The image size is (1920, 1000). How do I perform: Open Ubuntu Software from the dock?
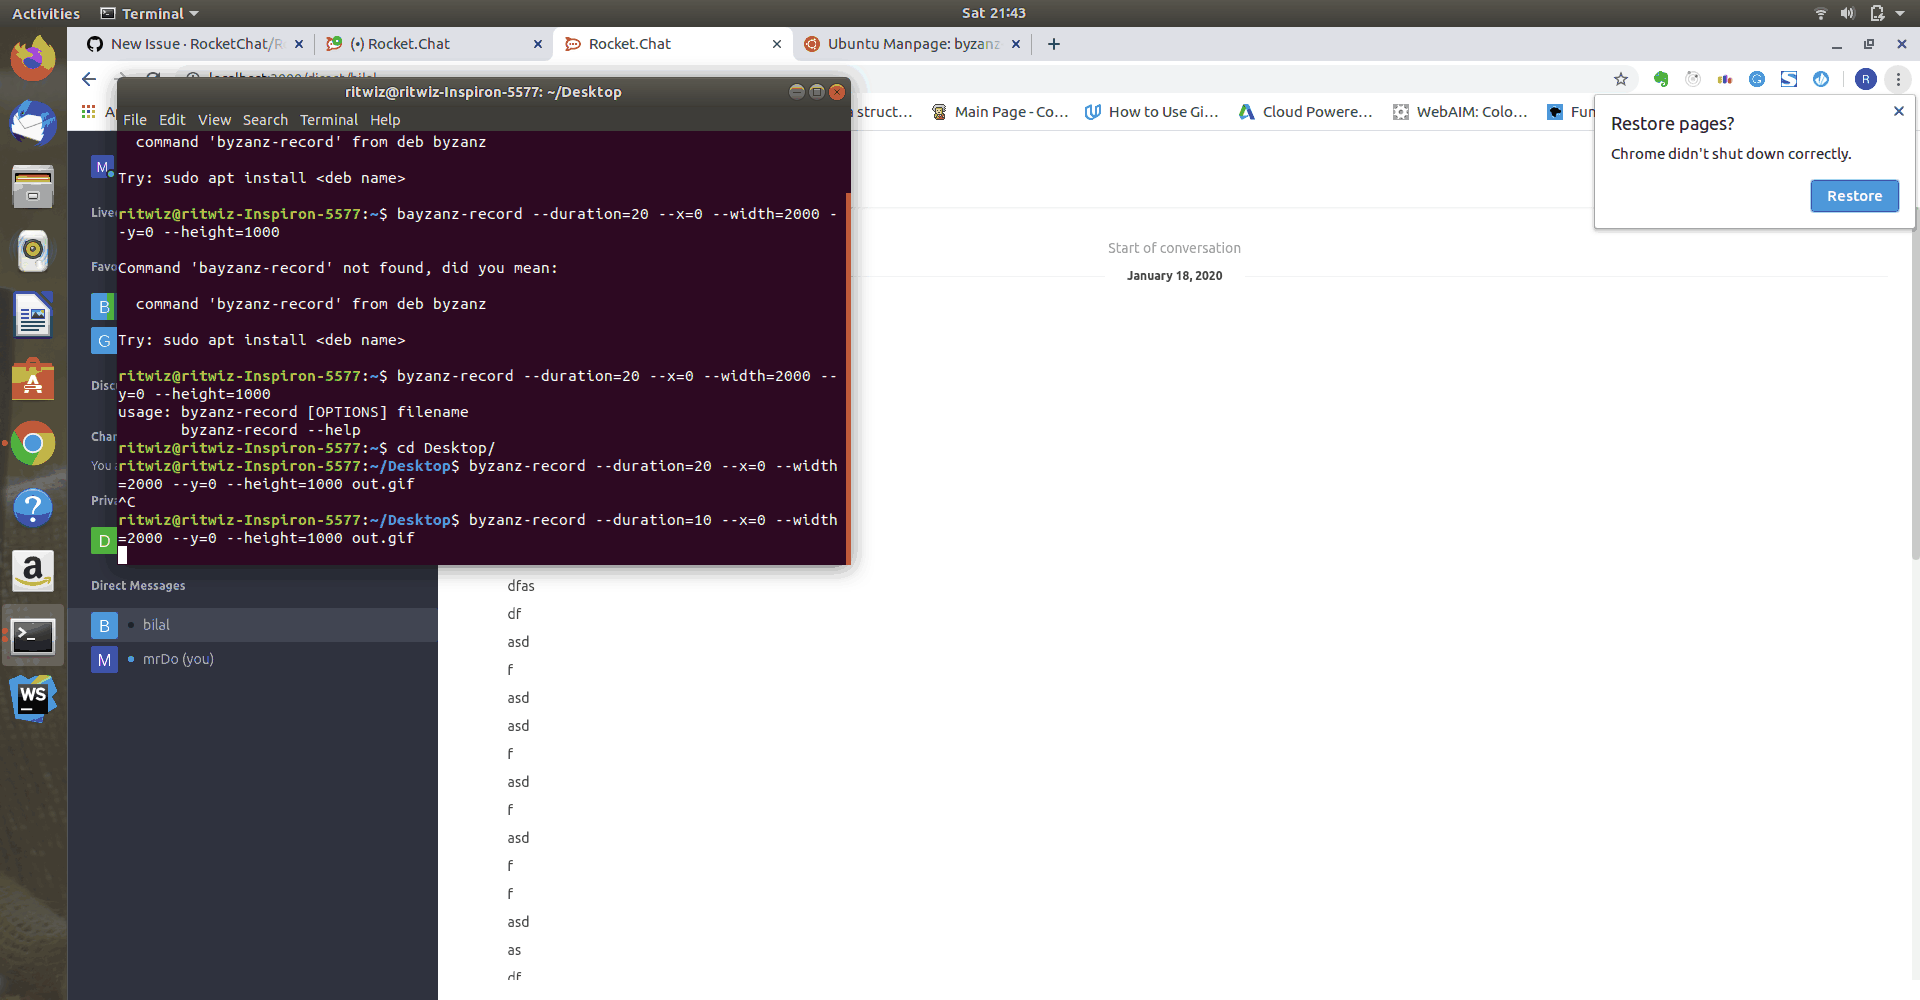33,379
